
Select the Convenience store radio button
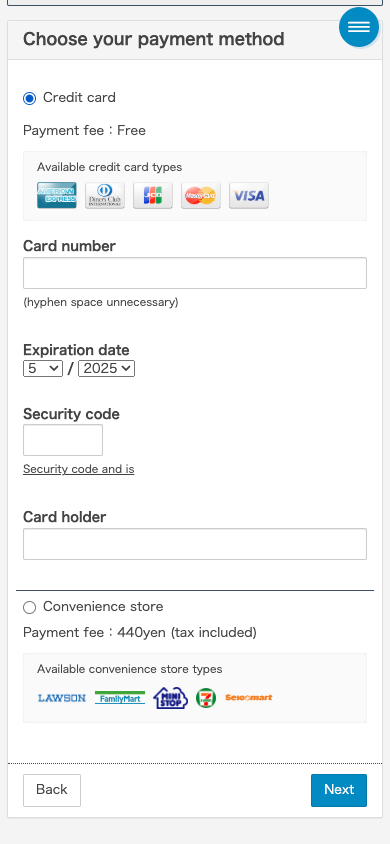(x=30, y=607)
